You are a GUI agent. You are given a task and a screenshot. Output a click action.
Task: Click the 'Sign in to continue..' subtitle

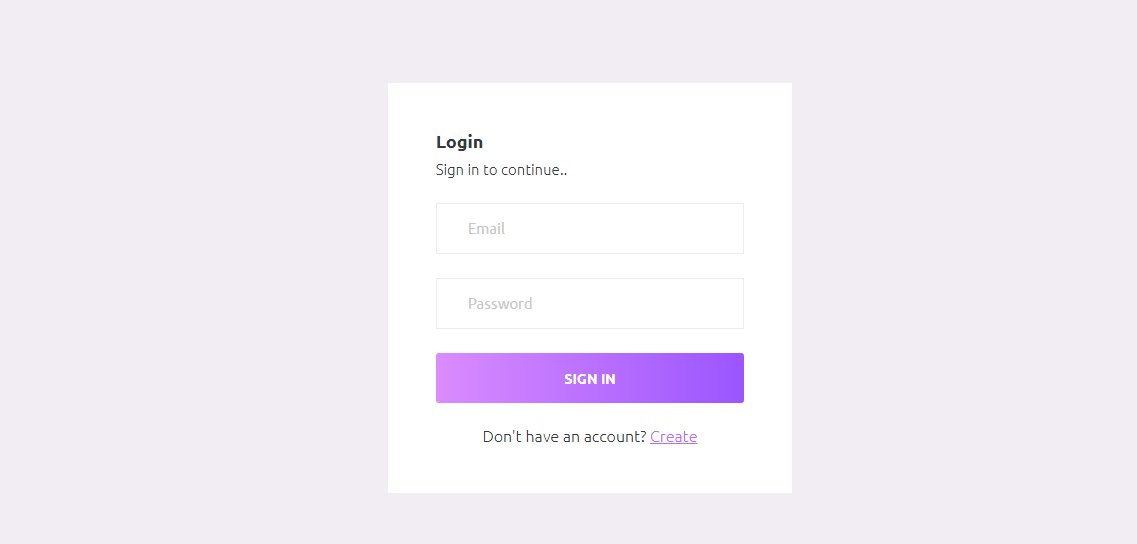(x=501, y=170)
